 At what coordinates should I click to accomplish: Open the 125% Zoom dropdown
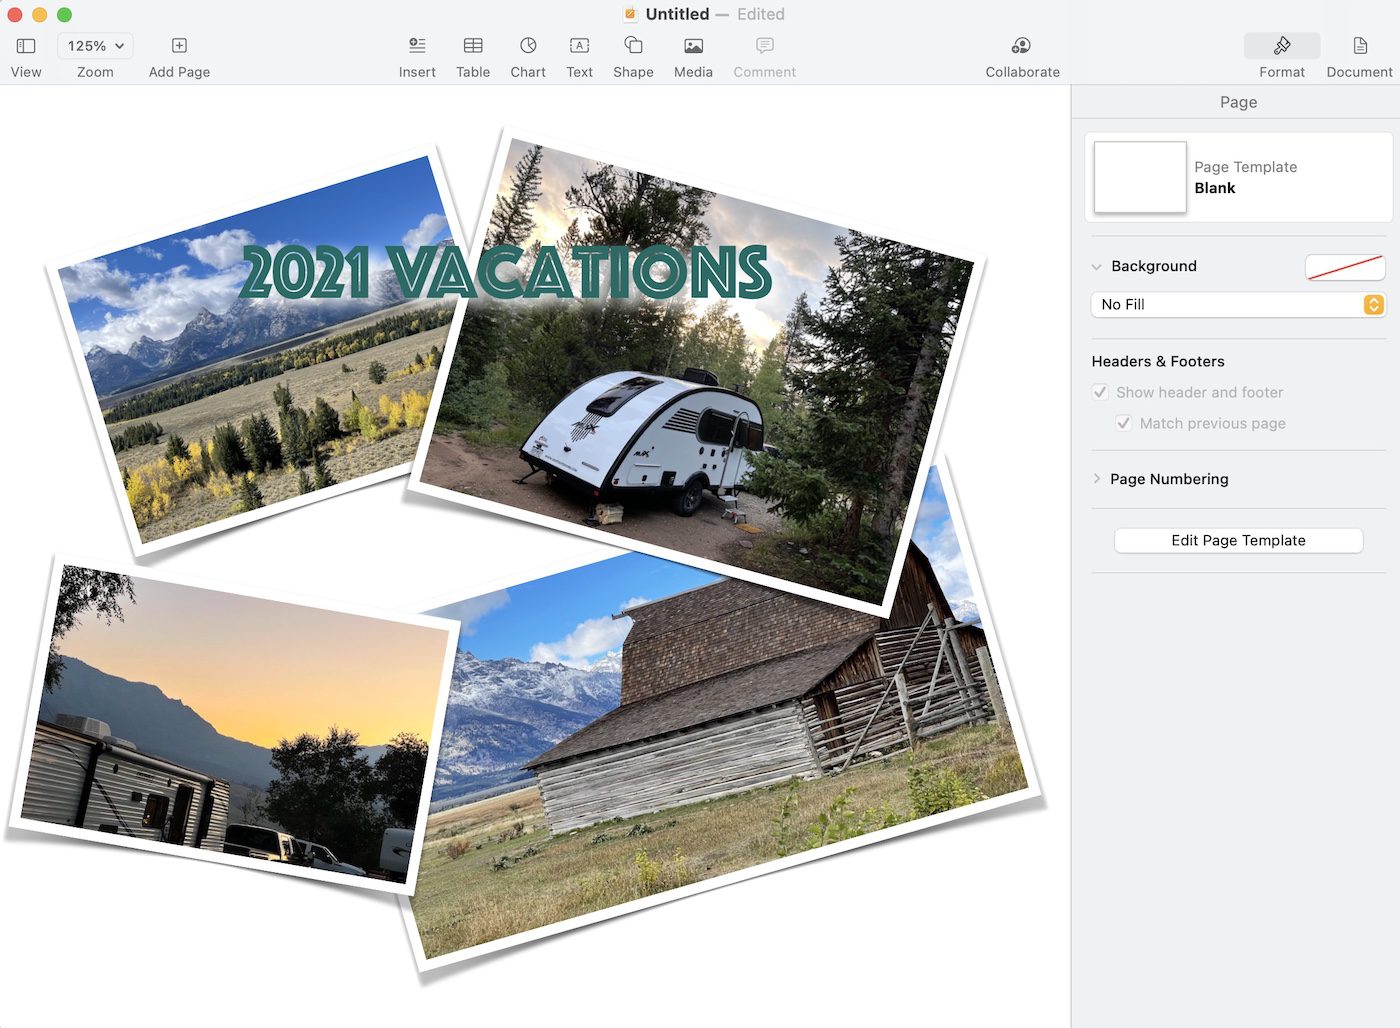click(x=96, y=46)
